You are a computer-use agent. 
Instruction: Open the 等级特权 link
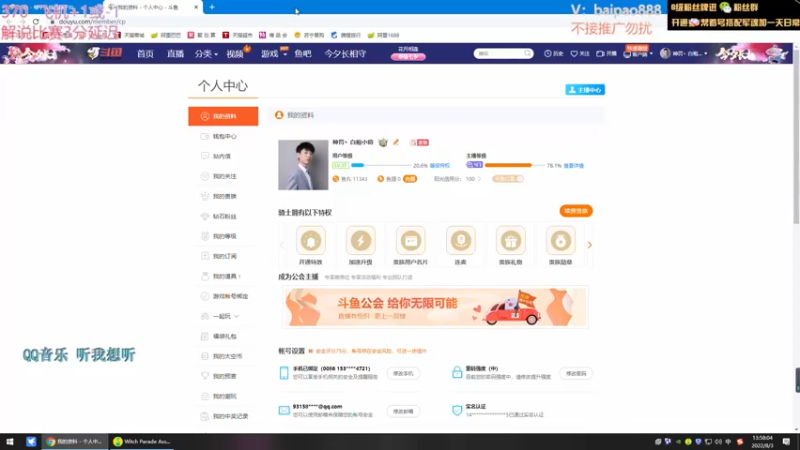440,166
